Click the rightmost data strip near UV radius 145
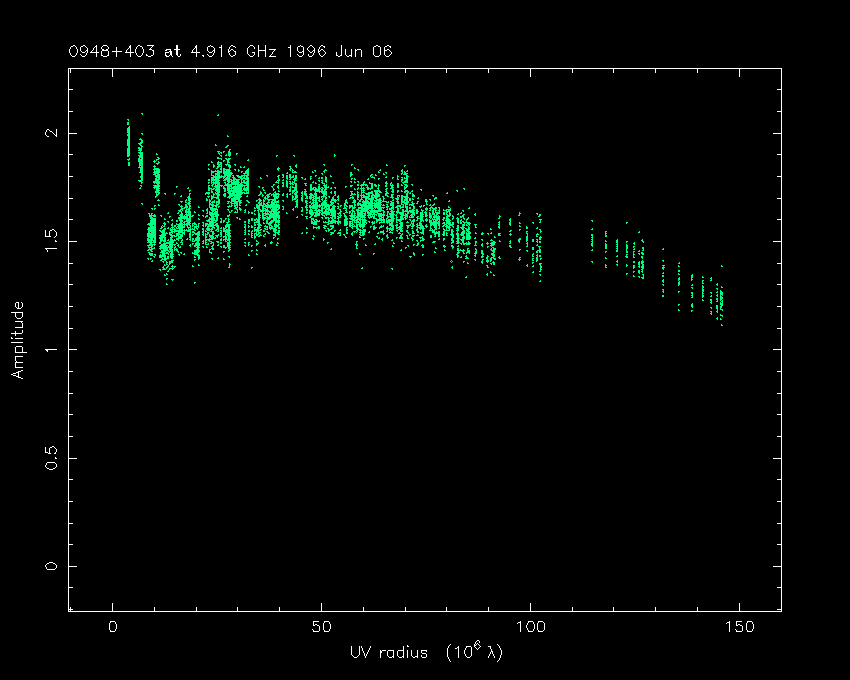 720,300
